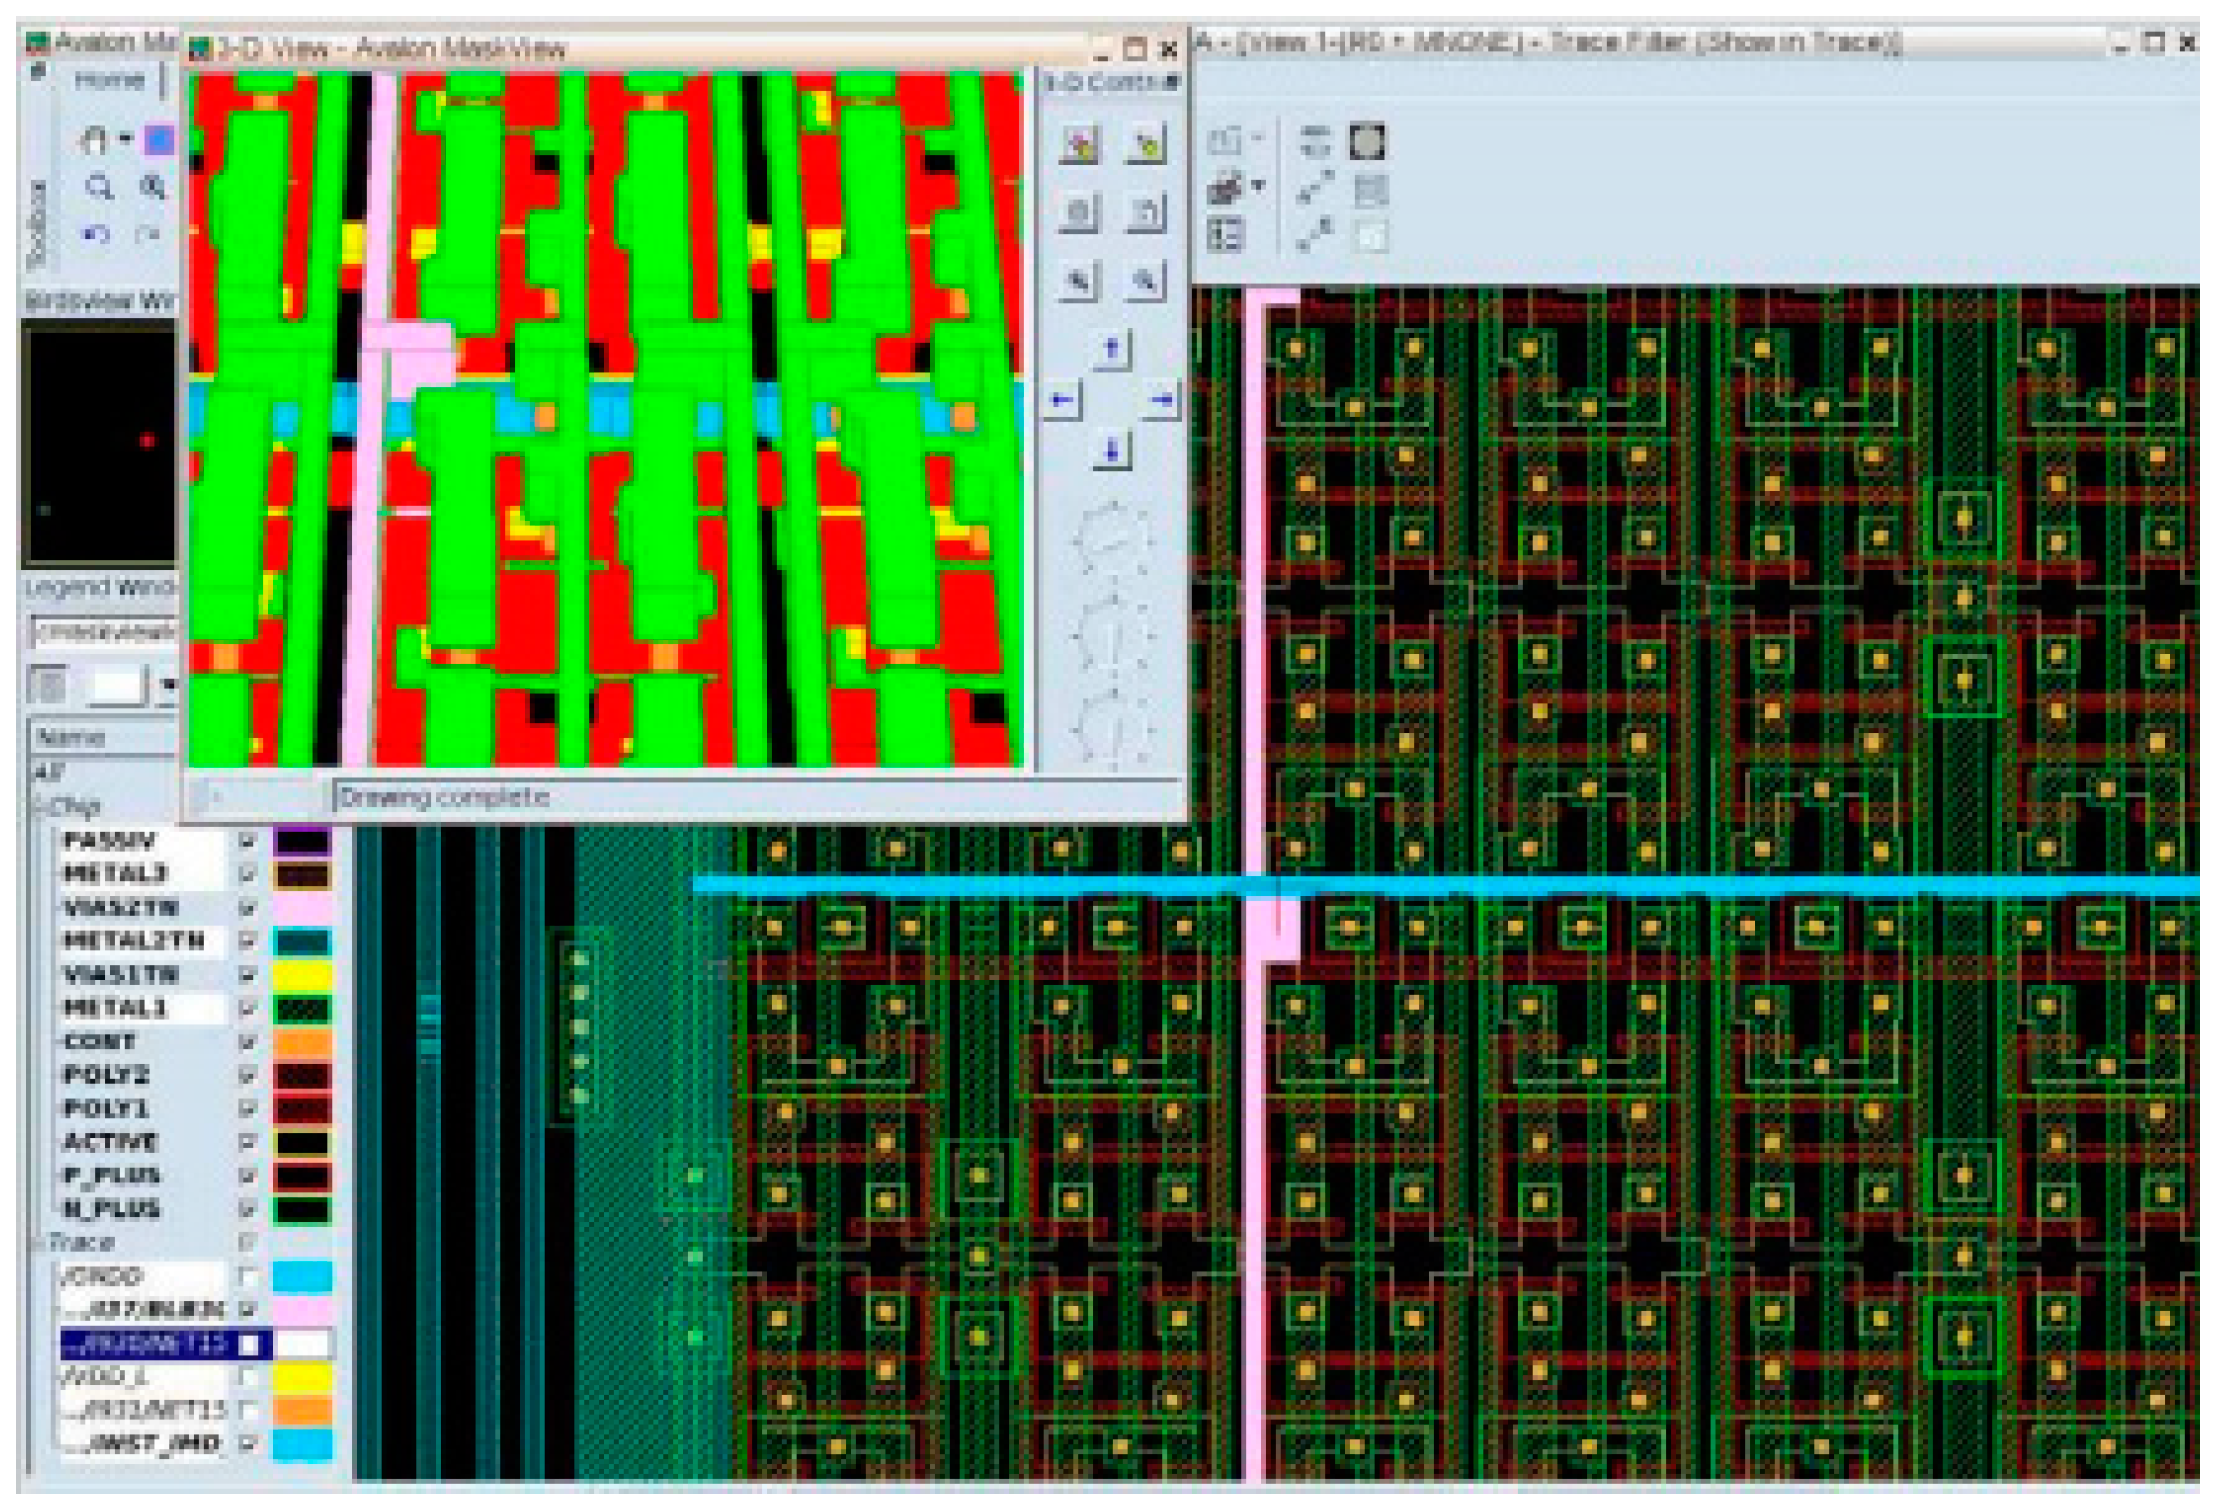Uncheck the CONT layer checkbox
Viewport: 2219px width, 1508px height.
coord(247,1042)
